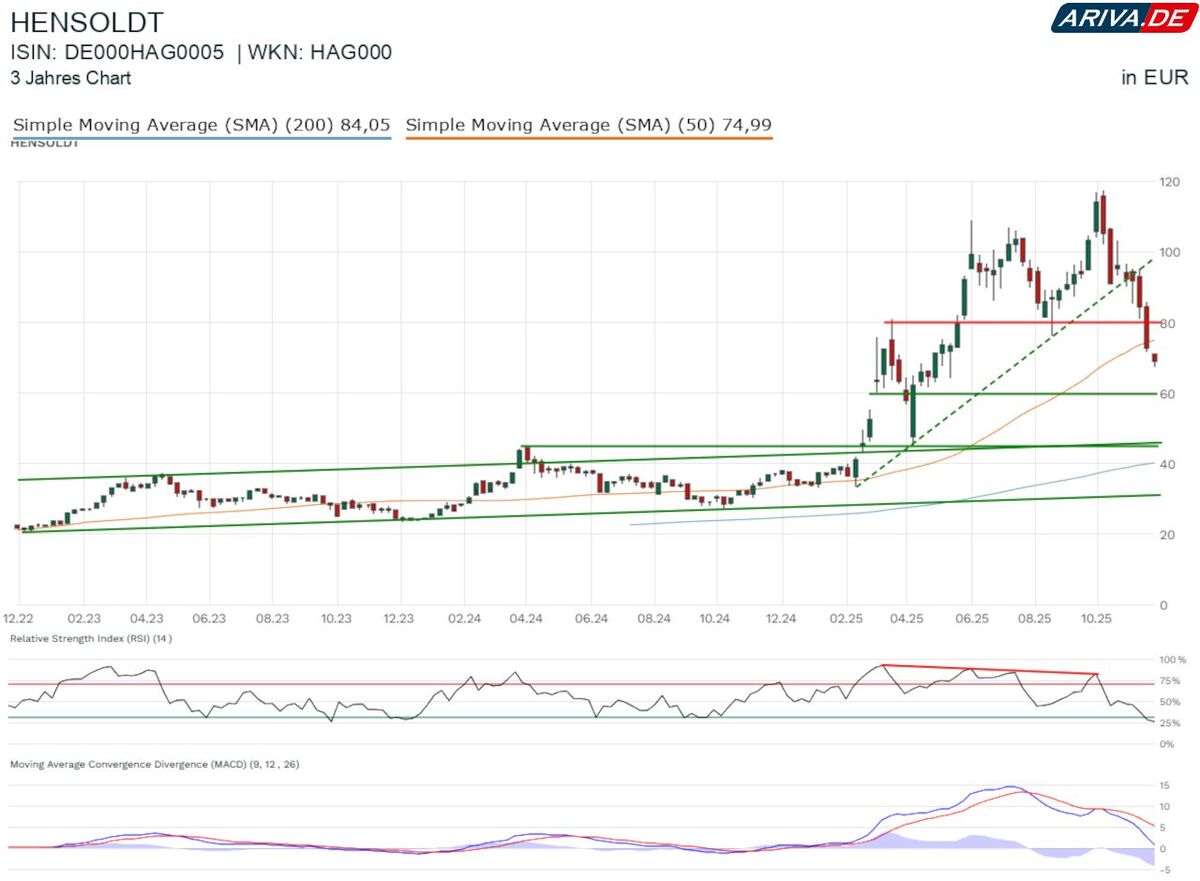This screenshot has height=881, width=1200.
Task: Click the 04.24 x-axis date label
Action: [527, 619]
